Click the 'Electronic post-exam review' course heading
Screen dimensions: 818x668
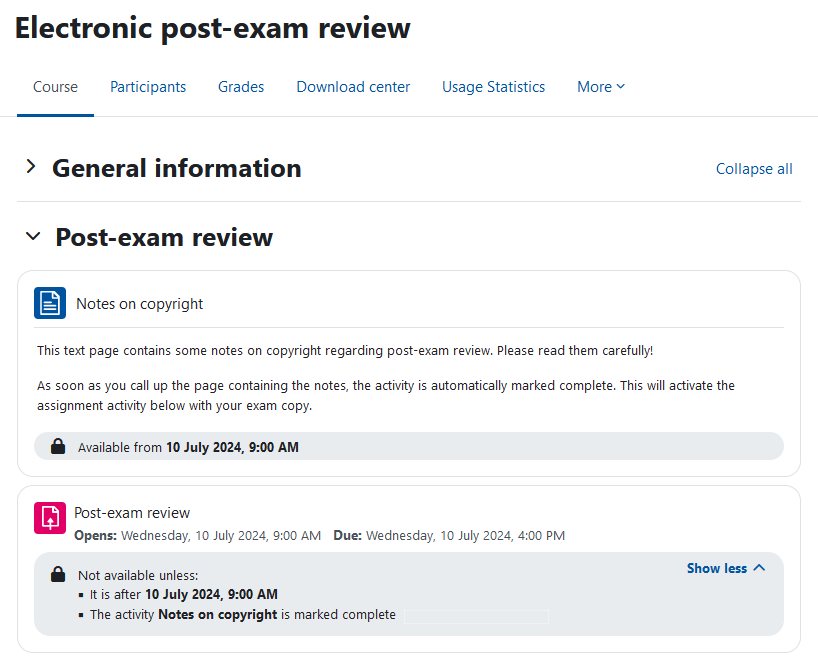click(x=212, y=28)
